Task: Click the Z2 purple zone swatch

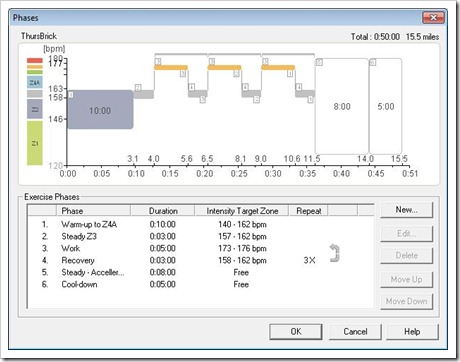Action: 35,109
